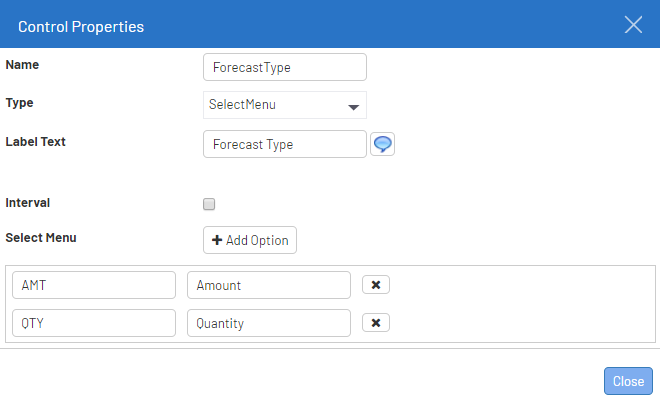
Task: Delete the QTY Quantity option row
Action: point(376,323)
